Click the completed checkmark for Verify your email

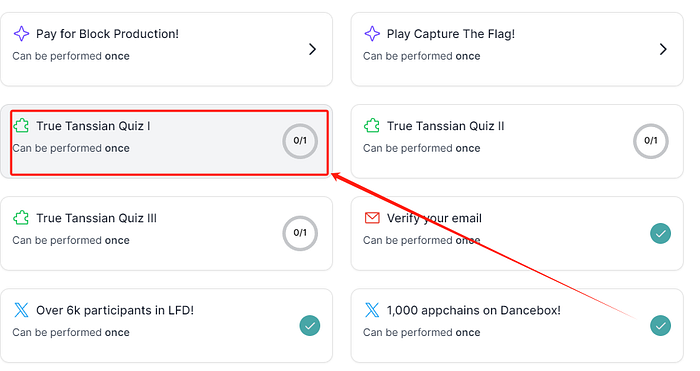tap(660, 233)
